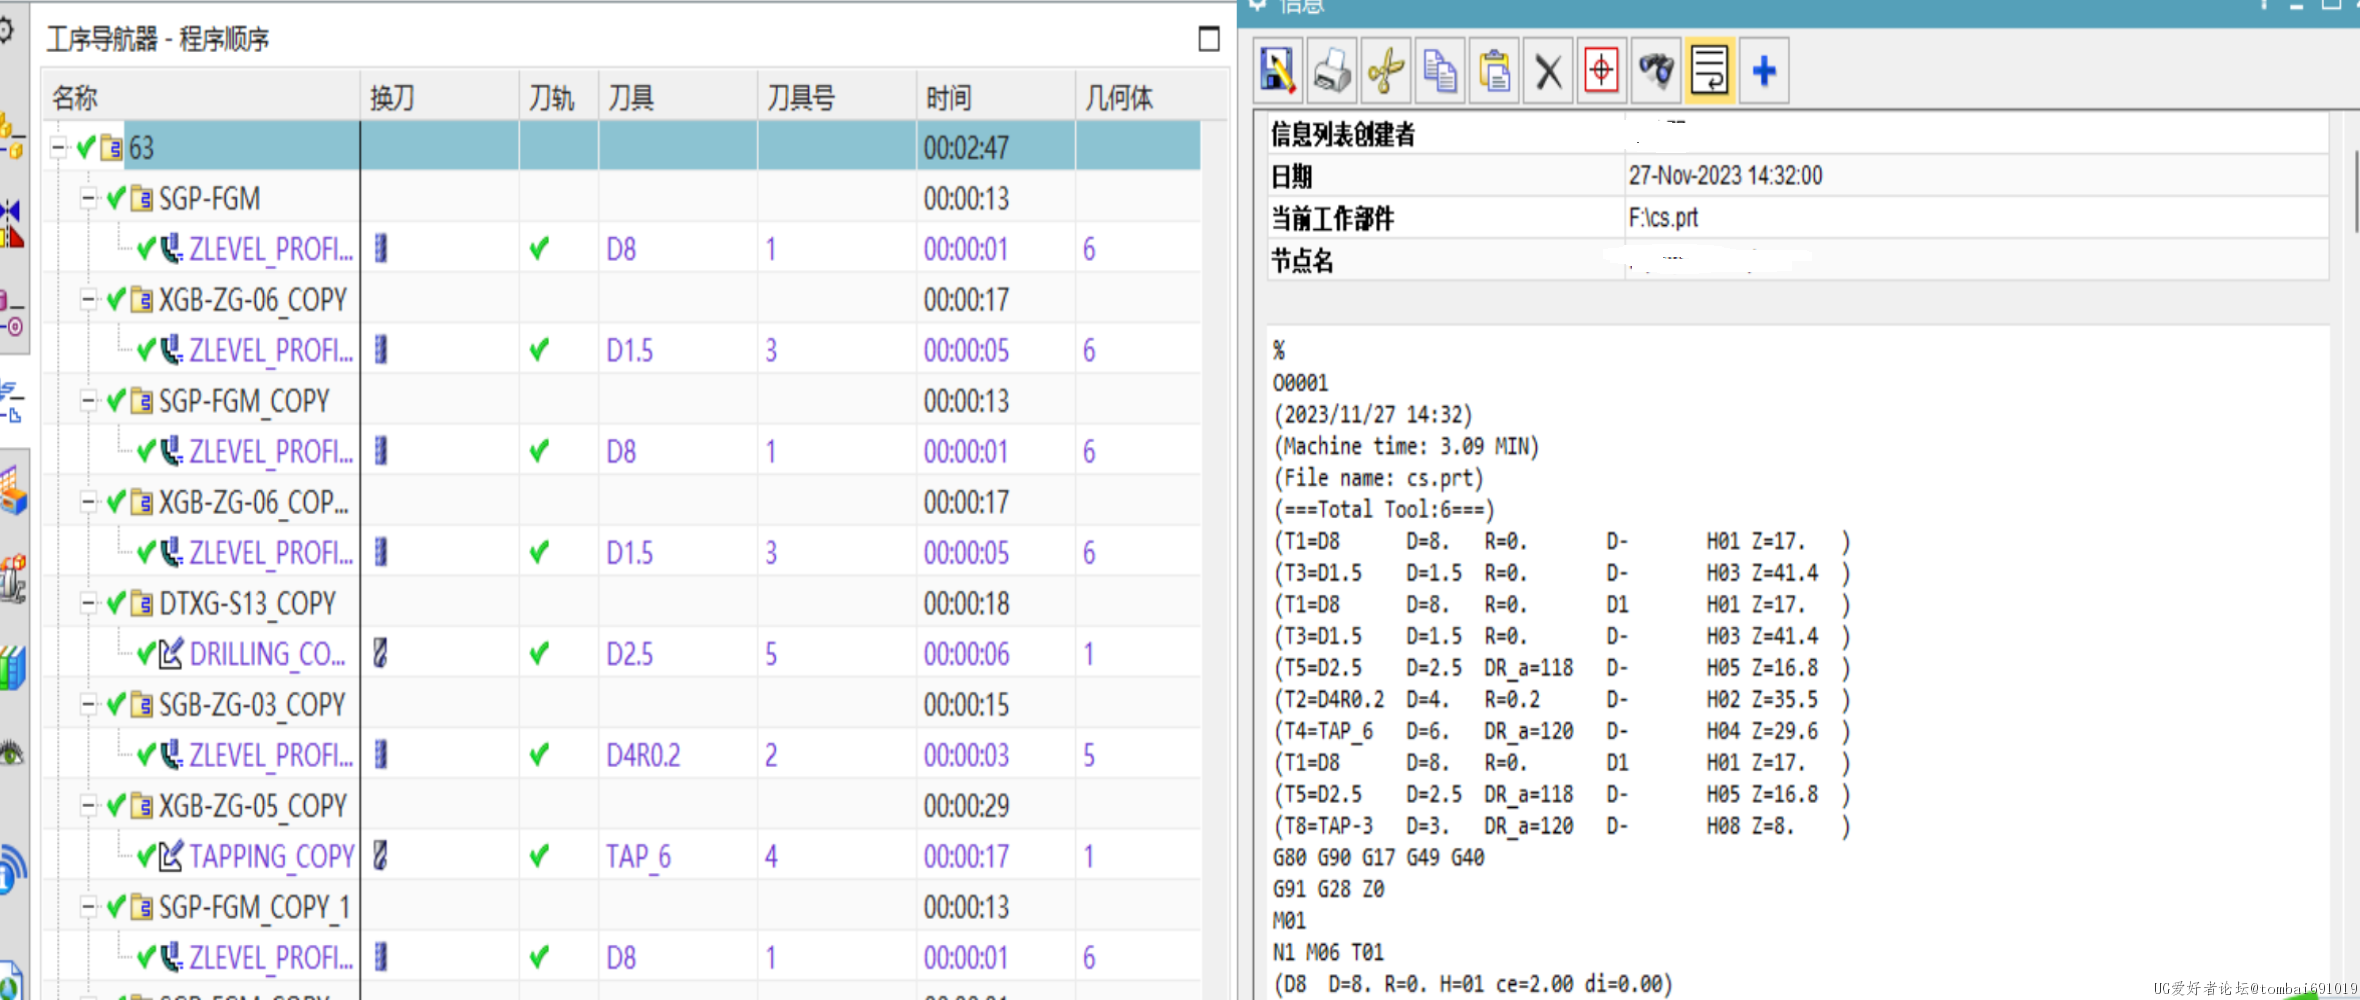Click the (T4=TAP_6 tool list line
Viewport: 2360px width, 1000px height.
[x=1561, y=731]
